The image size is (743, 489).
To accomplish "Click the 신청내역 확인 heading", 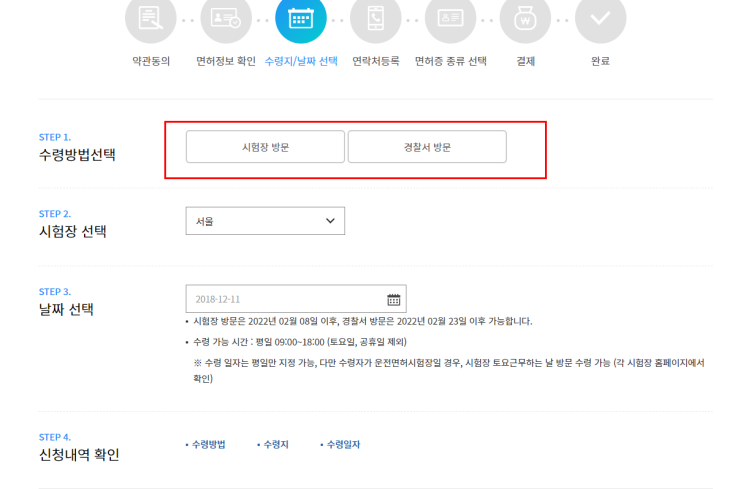I will (79, 454).
